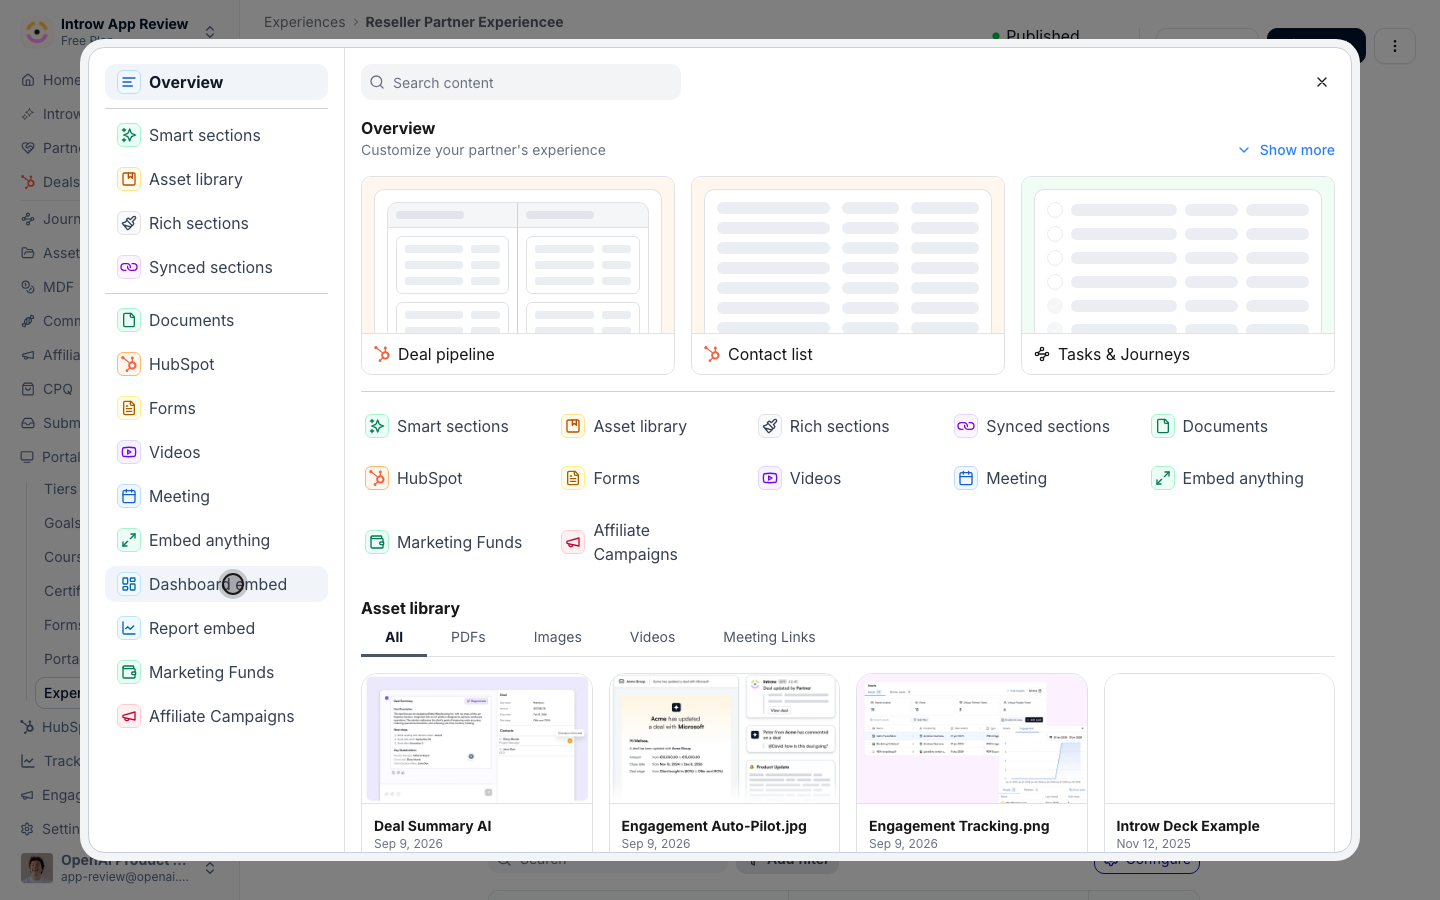
Task: Expand the Overview with Show more
Action: point(1286,150)
